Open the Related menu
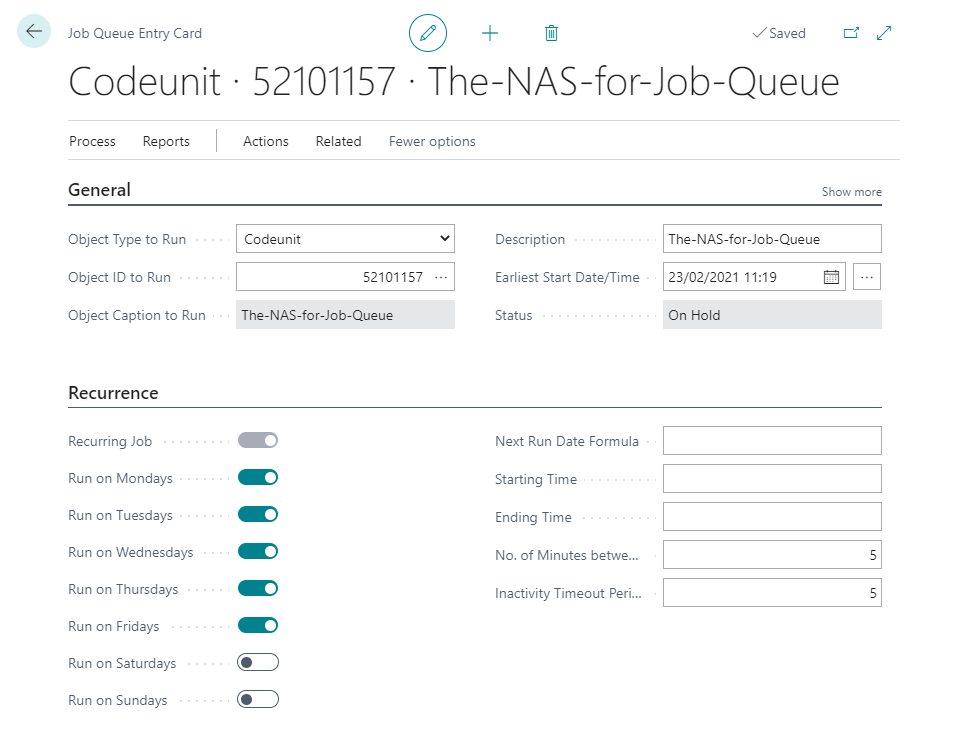The height and width of the screenshot is (729, 968). point(338,141)
